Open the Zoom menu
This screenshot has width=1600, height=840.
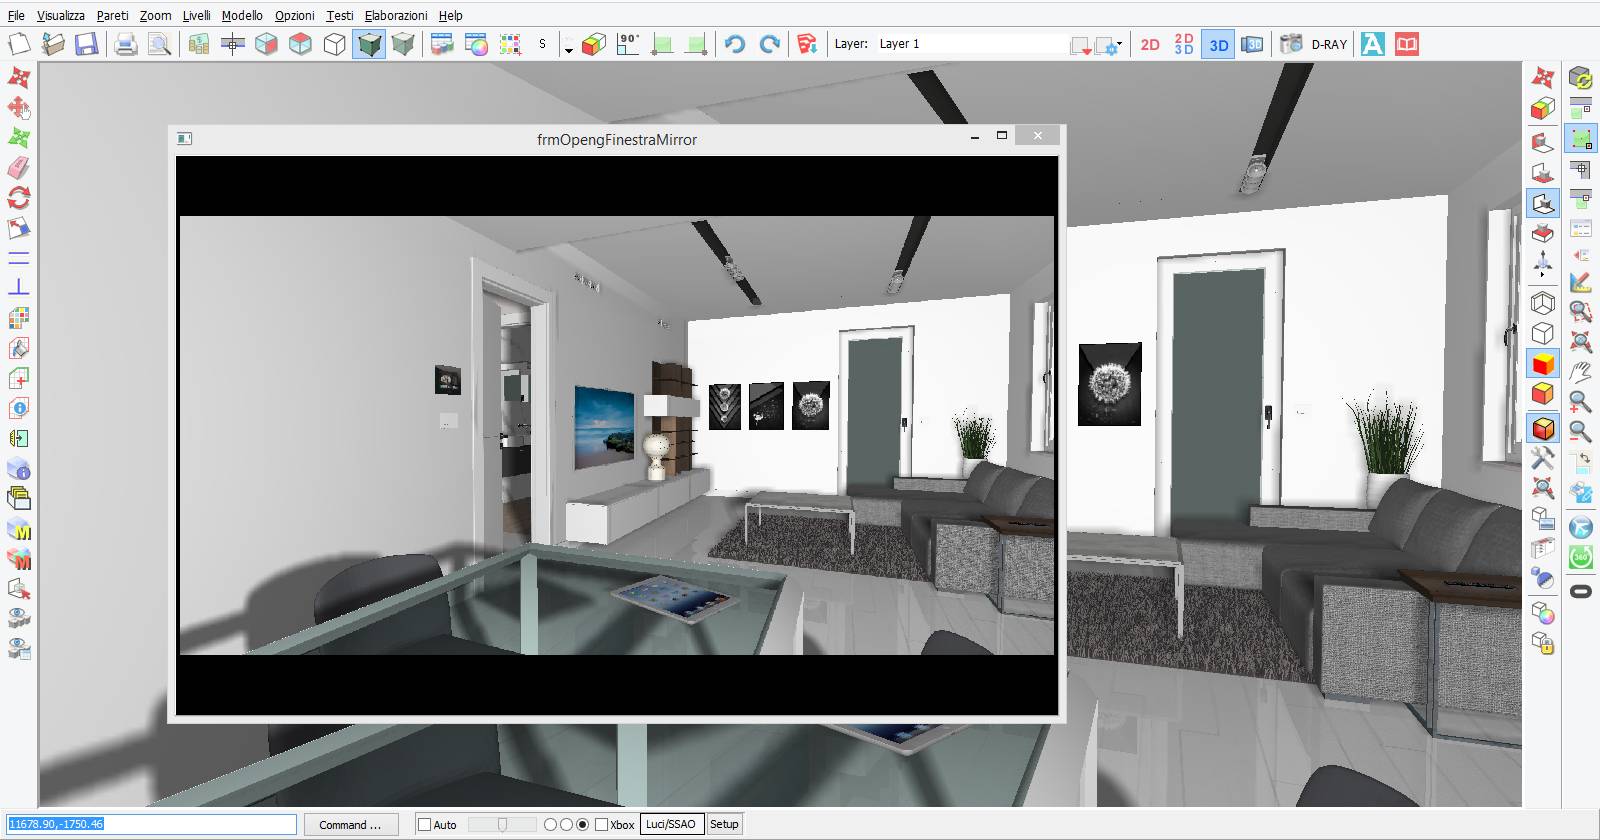coord(155,15)
